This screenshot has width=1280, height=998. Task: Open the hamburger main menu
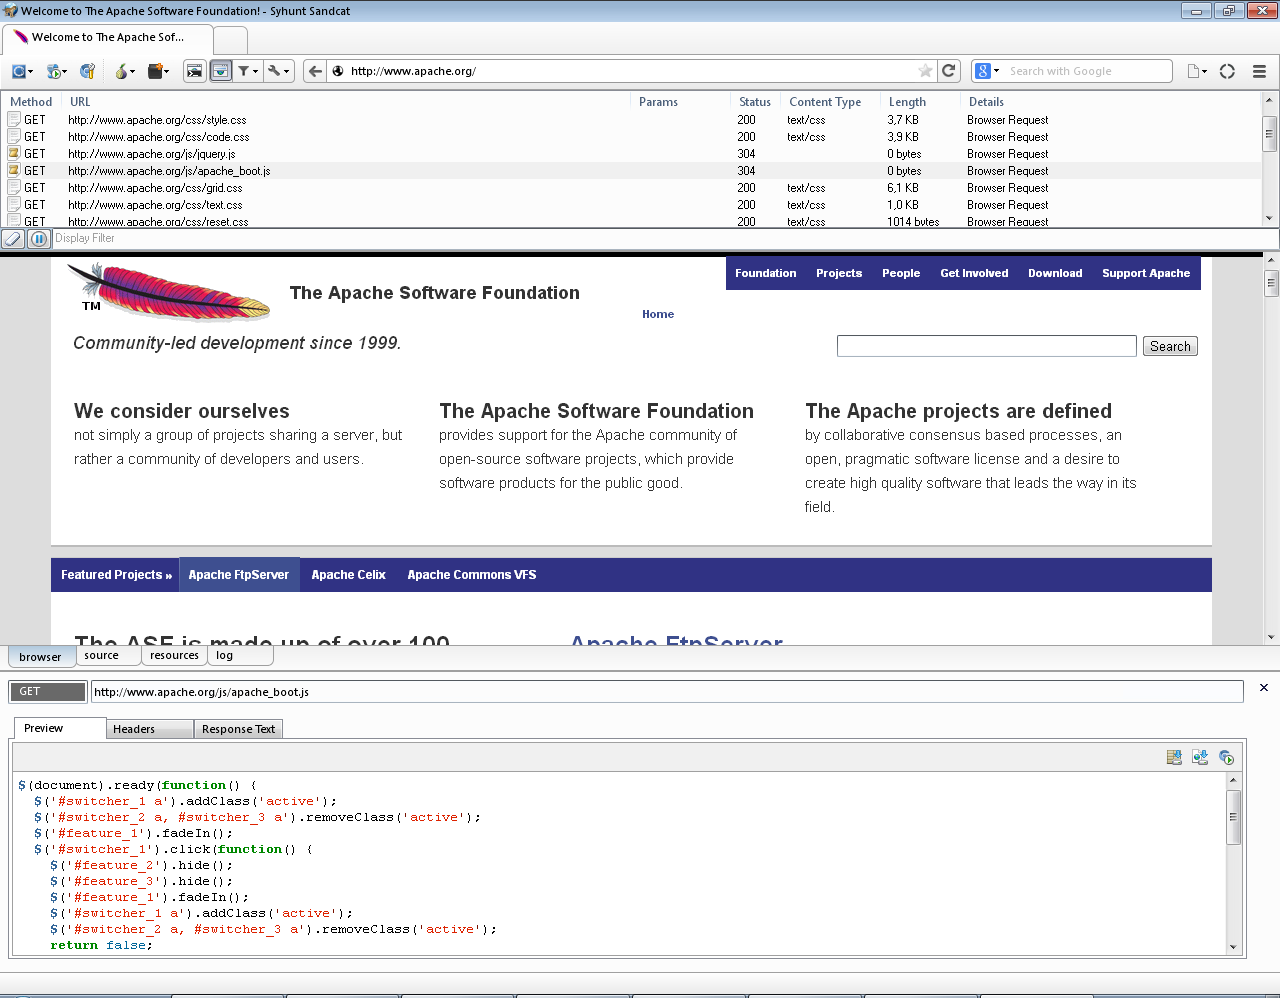click(x=1259, y=71)
